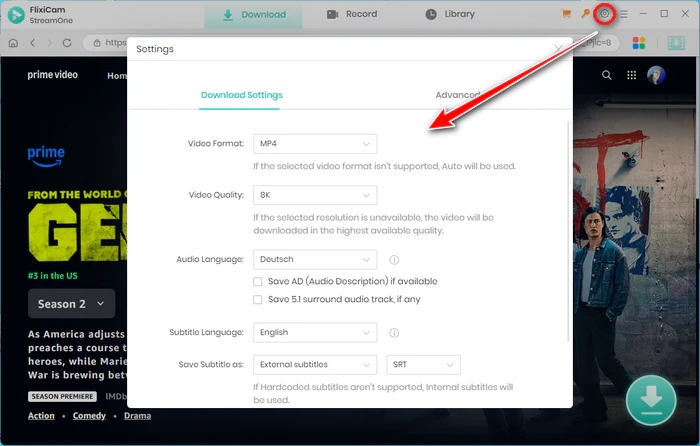Click the Prime Video profile avatar

point(657,75)
